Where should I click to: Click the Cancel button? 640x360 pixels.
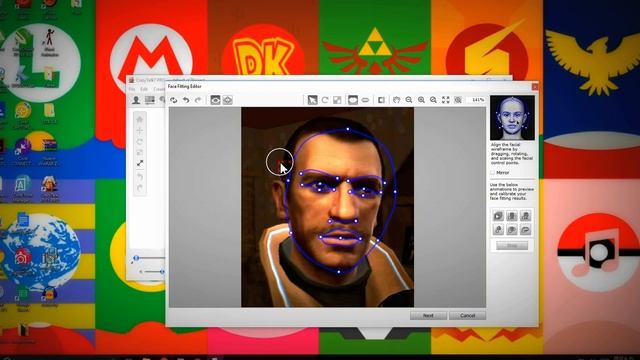pyautogui.click(x=467, y=316)
